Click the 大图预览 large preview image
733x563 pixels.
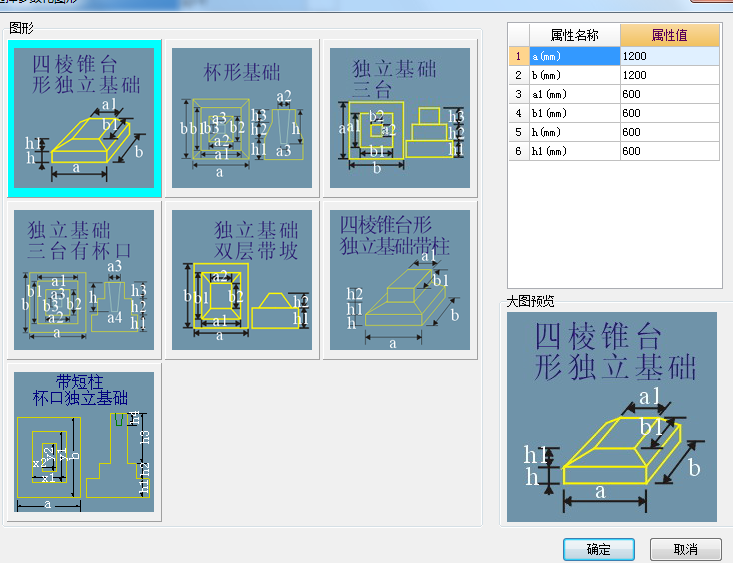[x=612, y=417]
